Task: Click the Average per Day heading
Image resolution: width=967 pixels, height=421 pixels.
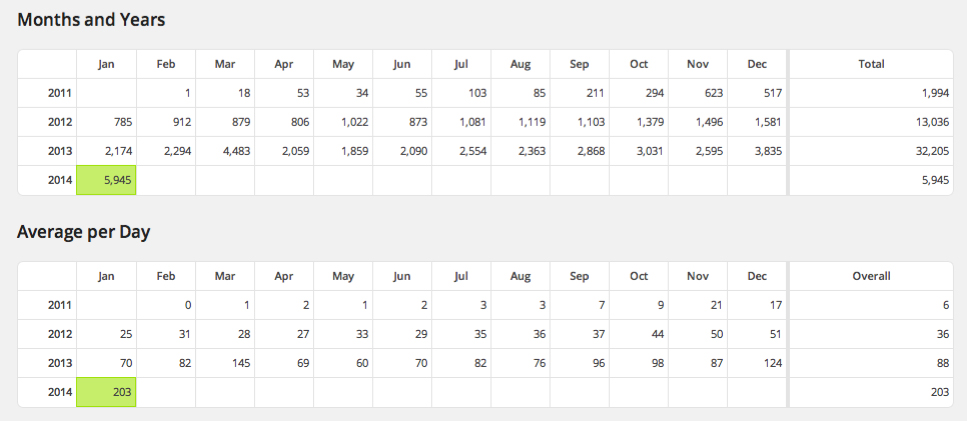Action: 83,232
